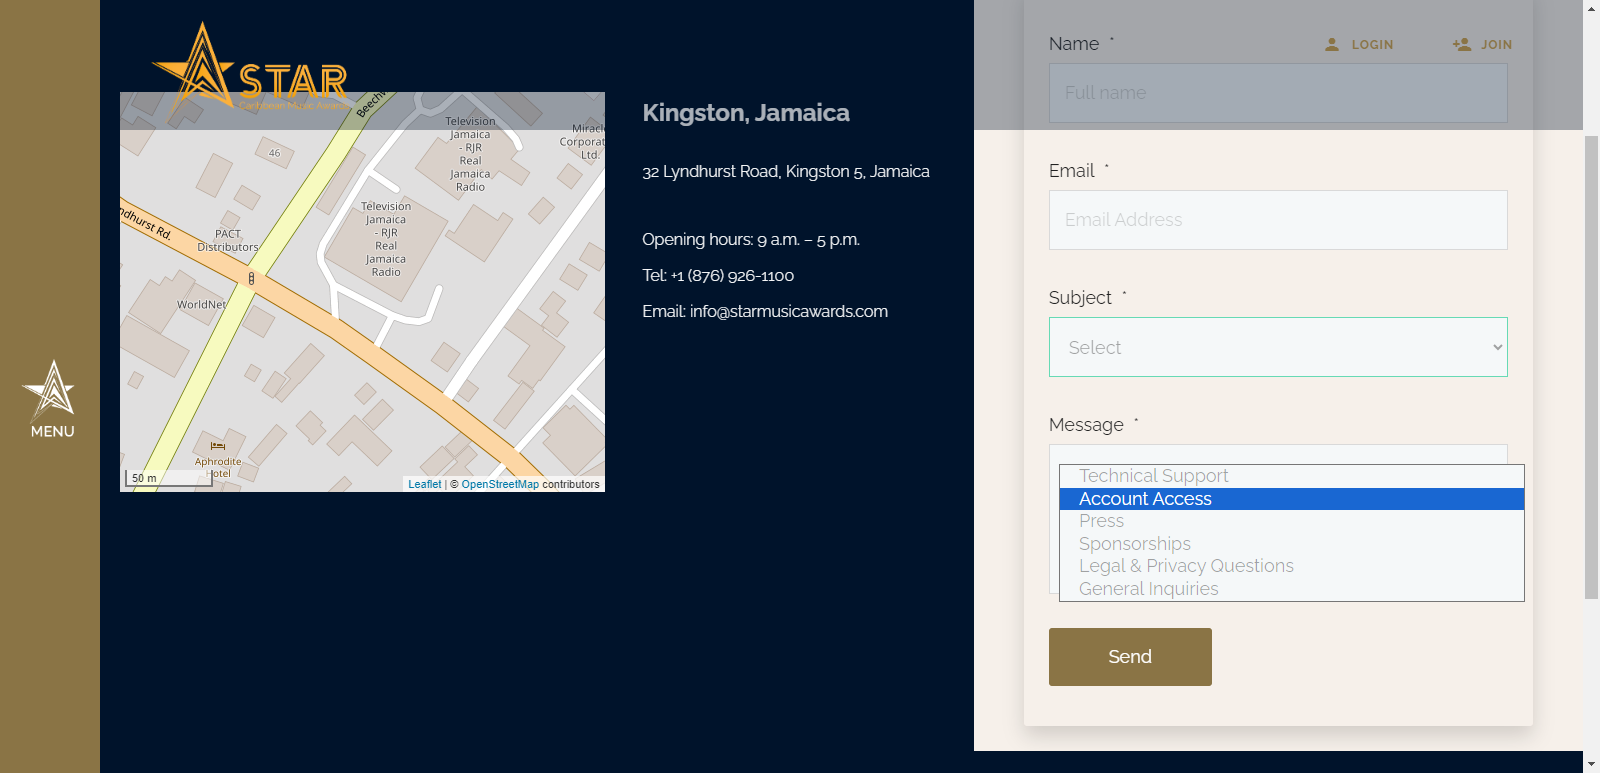This screenshot has height=773, width=1600.
Task: Focus the Full name input field
Action: (x=1278, y=93)
